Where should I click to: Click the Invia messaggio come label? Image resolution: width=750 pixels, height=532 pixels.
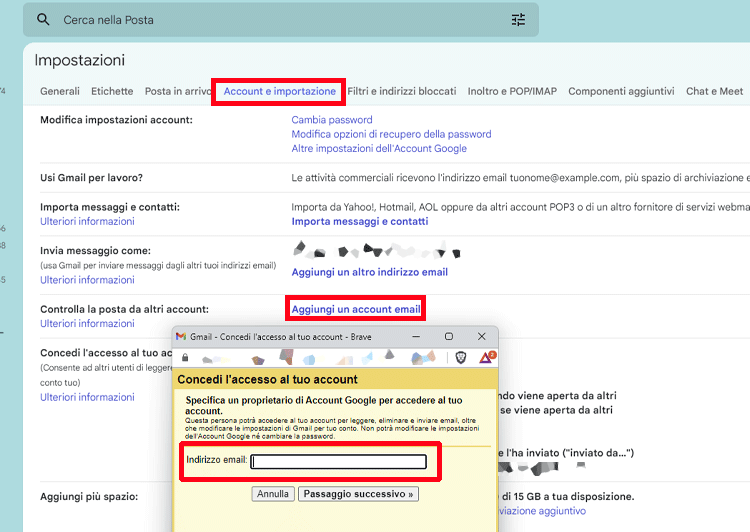click(x=95, y=250)
